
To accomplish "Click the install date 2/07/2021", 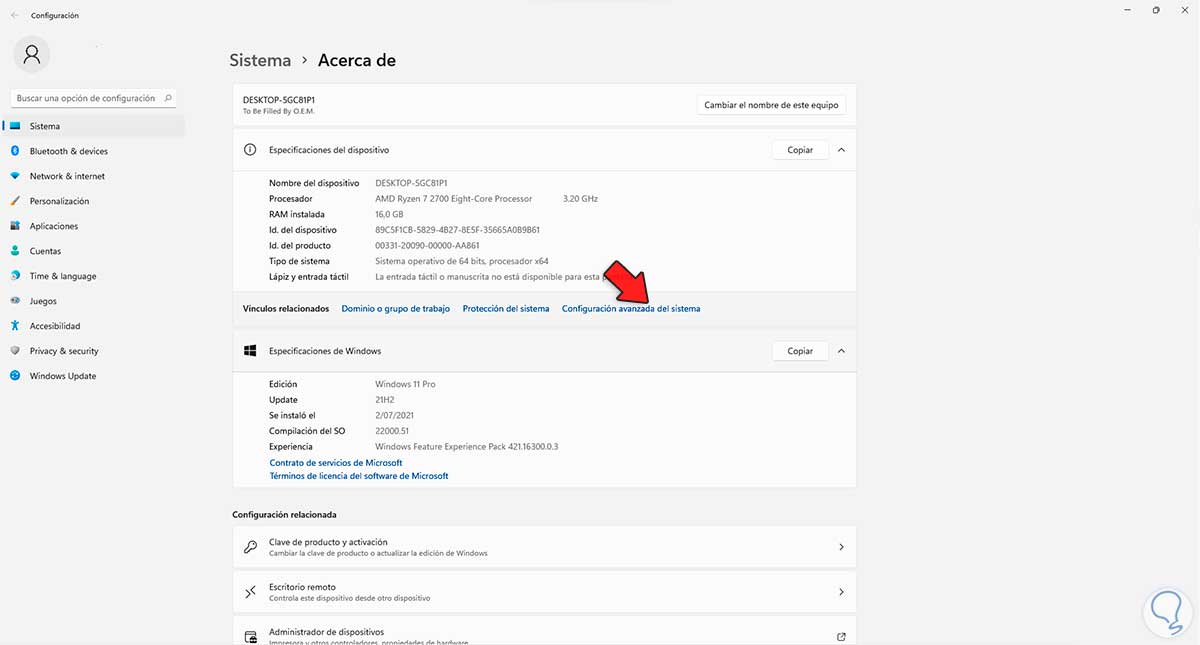I will [395, 415].
